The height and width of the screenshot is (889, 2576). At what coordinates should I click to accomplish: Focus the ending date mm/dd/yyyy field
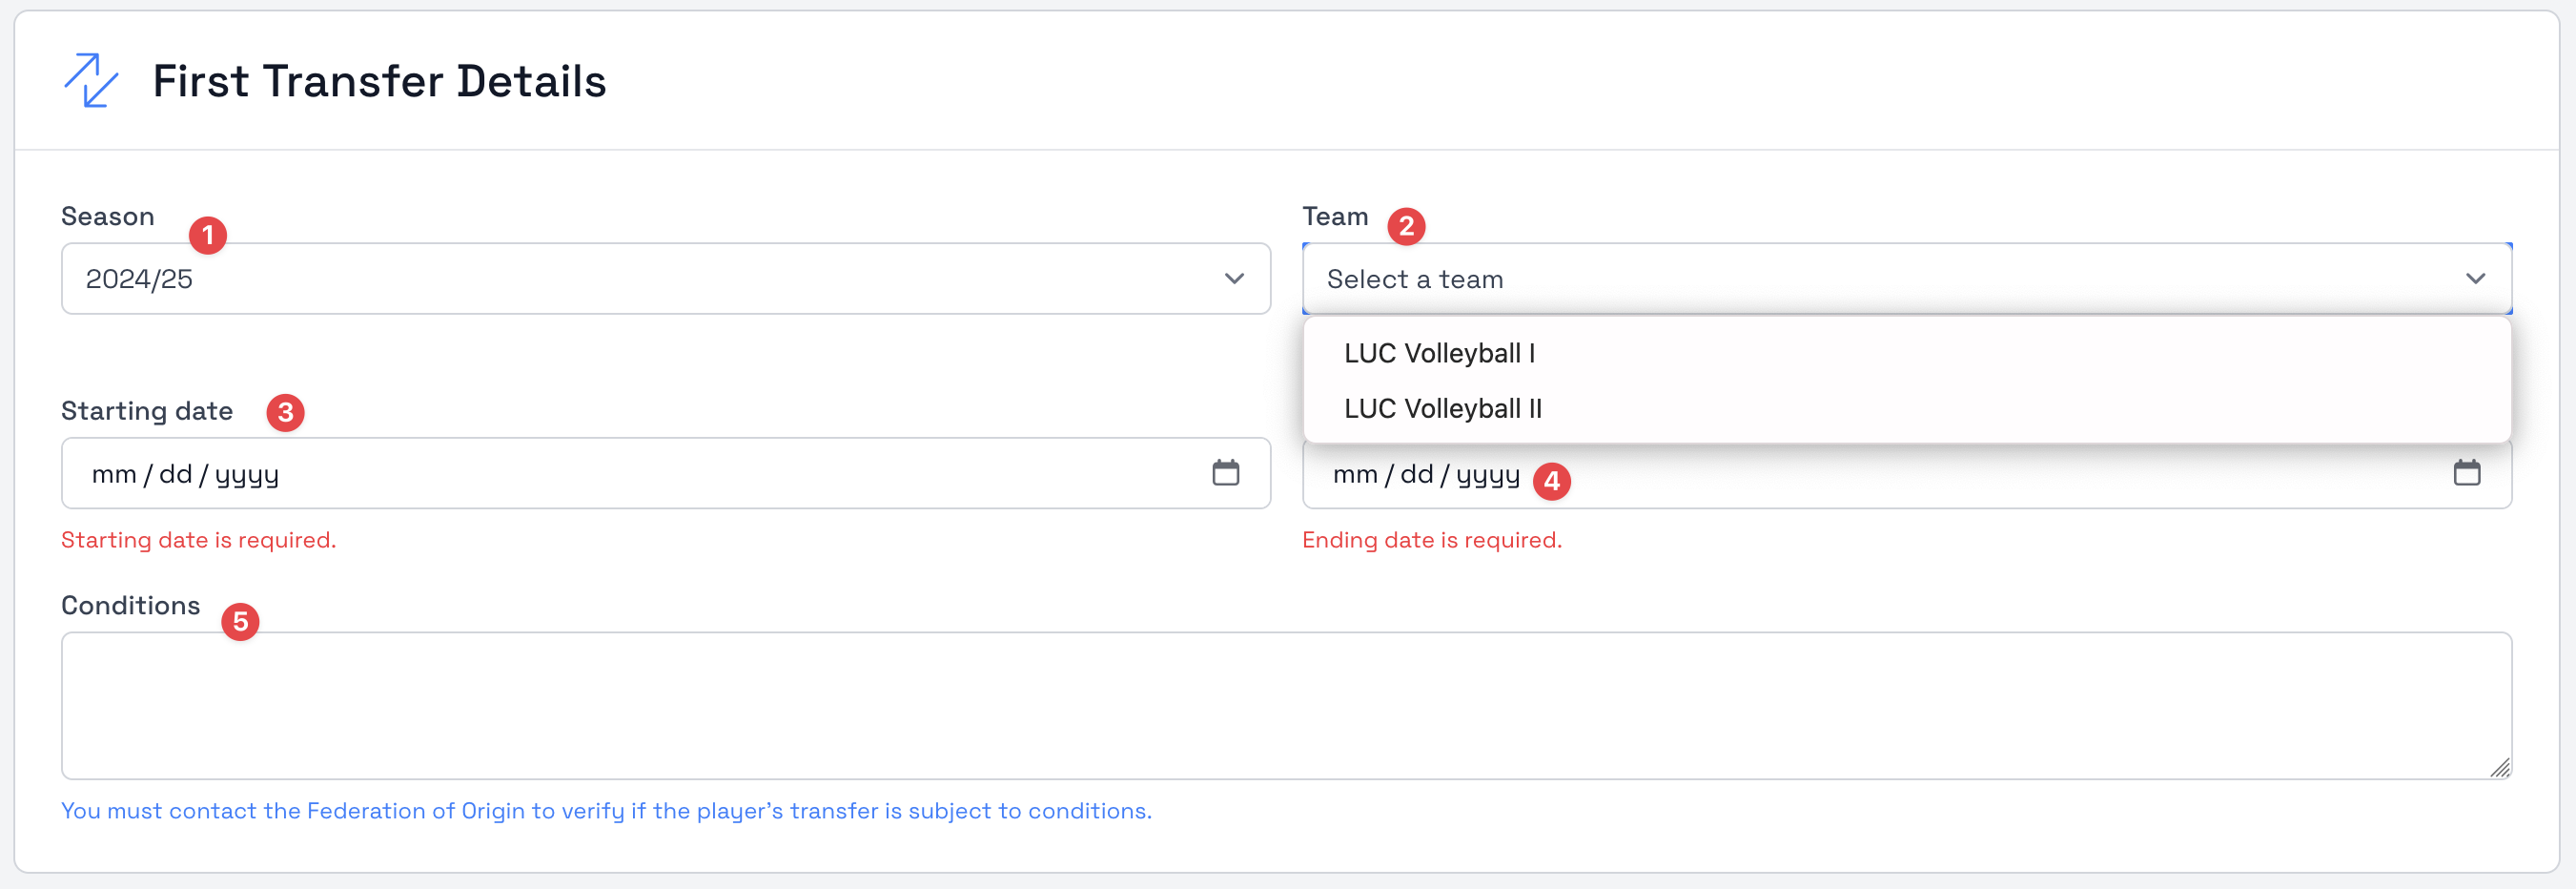pyautogui.click(x=1425, y=474)
